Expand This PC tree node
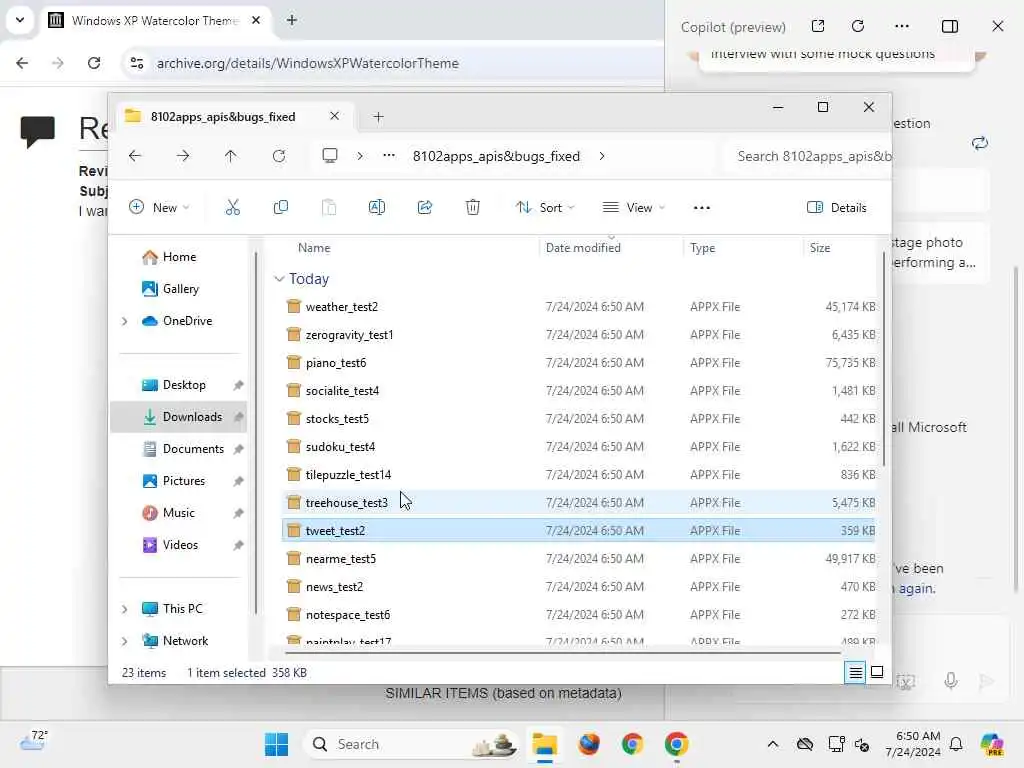1024x768 pixels. [x=125, y=609]
